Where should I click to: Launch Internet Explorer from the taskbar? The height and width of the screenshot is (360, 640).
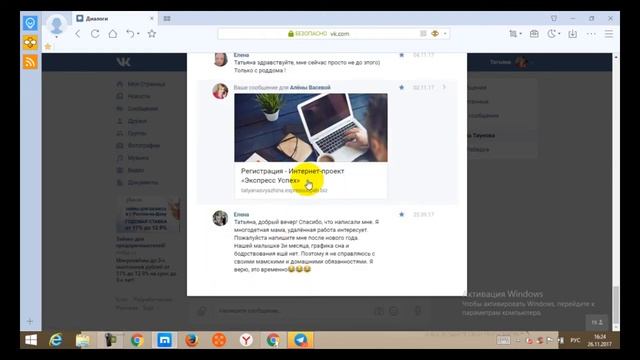pyautogui.click(x=56, y=340)
